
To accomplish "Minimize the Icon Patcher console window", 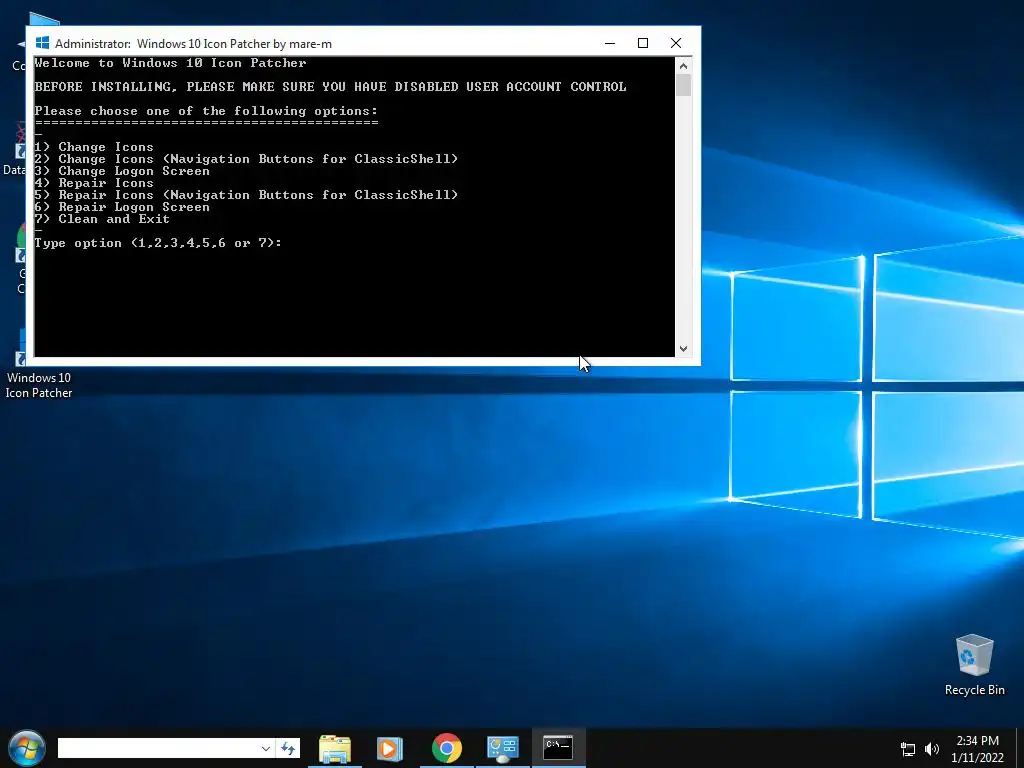I will [x=610, y=43].
